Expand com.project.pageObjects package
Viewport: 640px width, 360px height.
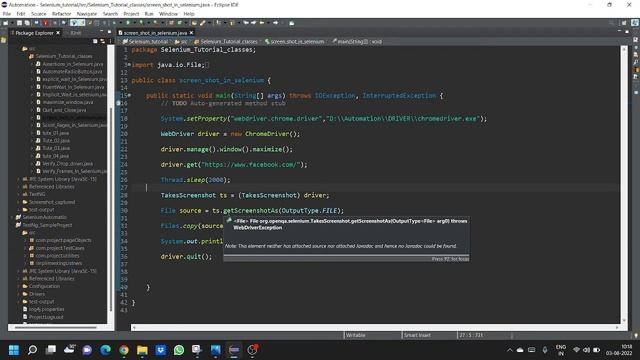[x=25, y=240]
